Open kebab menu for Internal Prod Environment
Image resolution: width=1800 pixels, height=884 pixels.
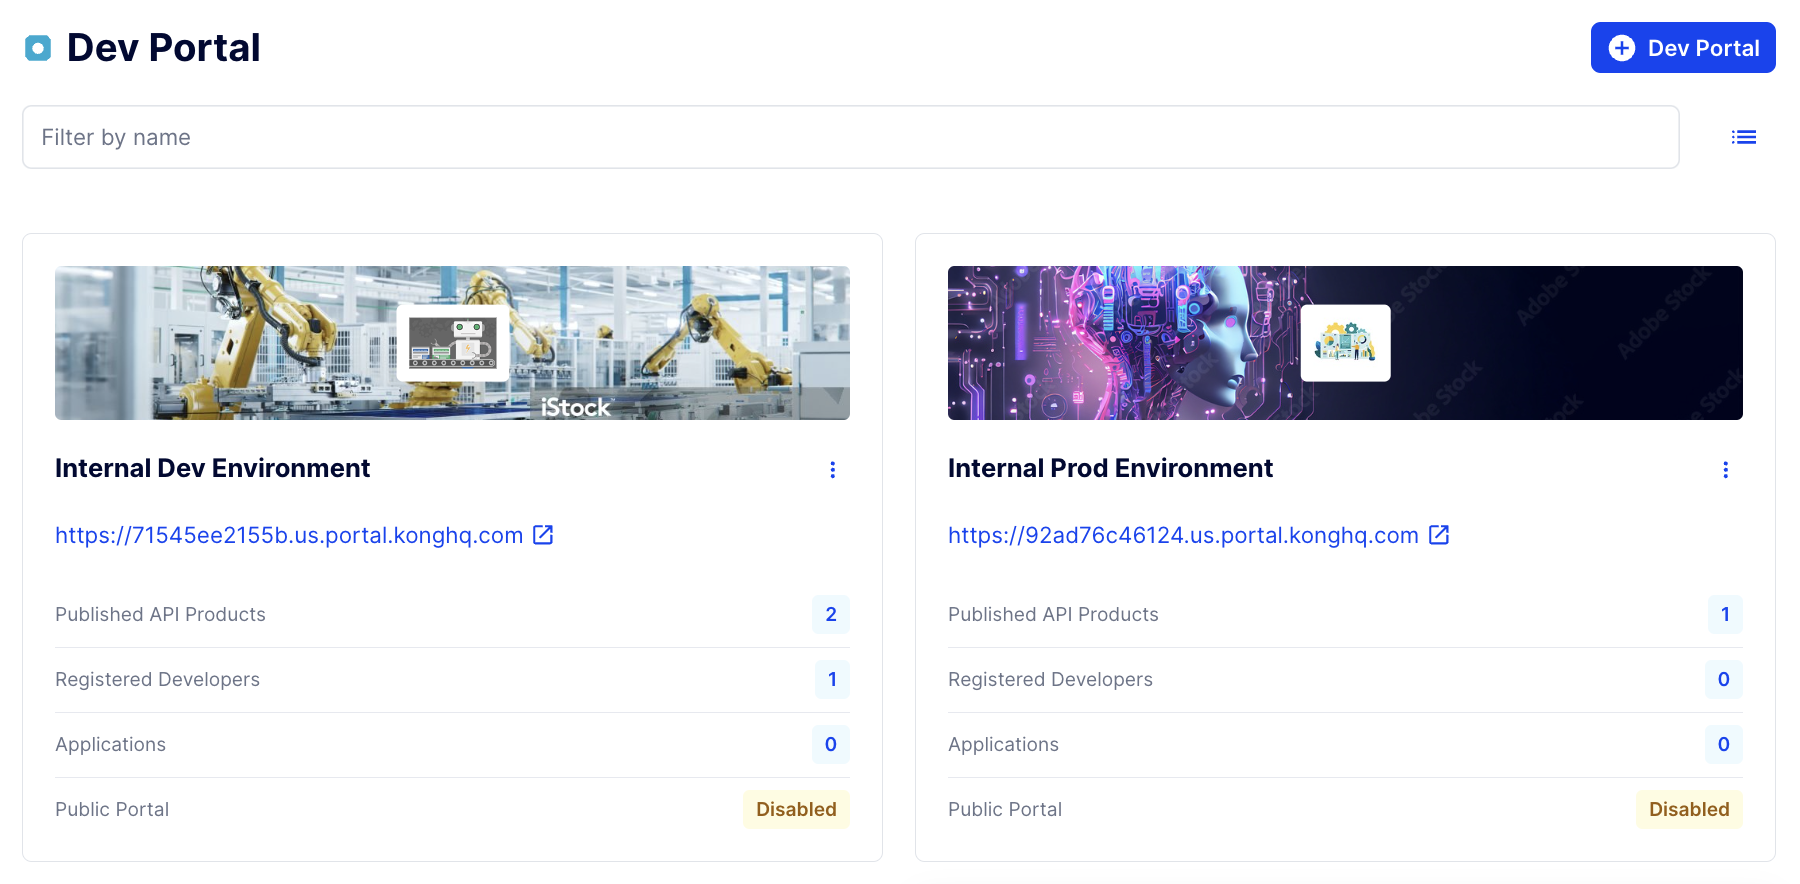point(1725,470)
